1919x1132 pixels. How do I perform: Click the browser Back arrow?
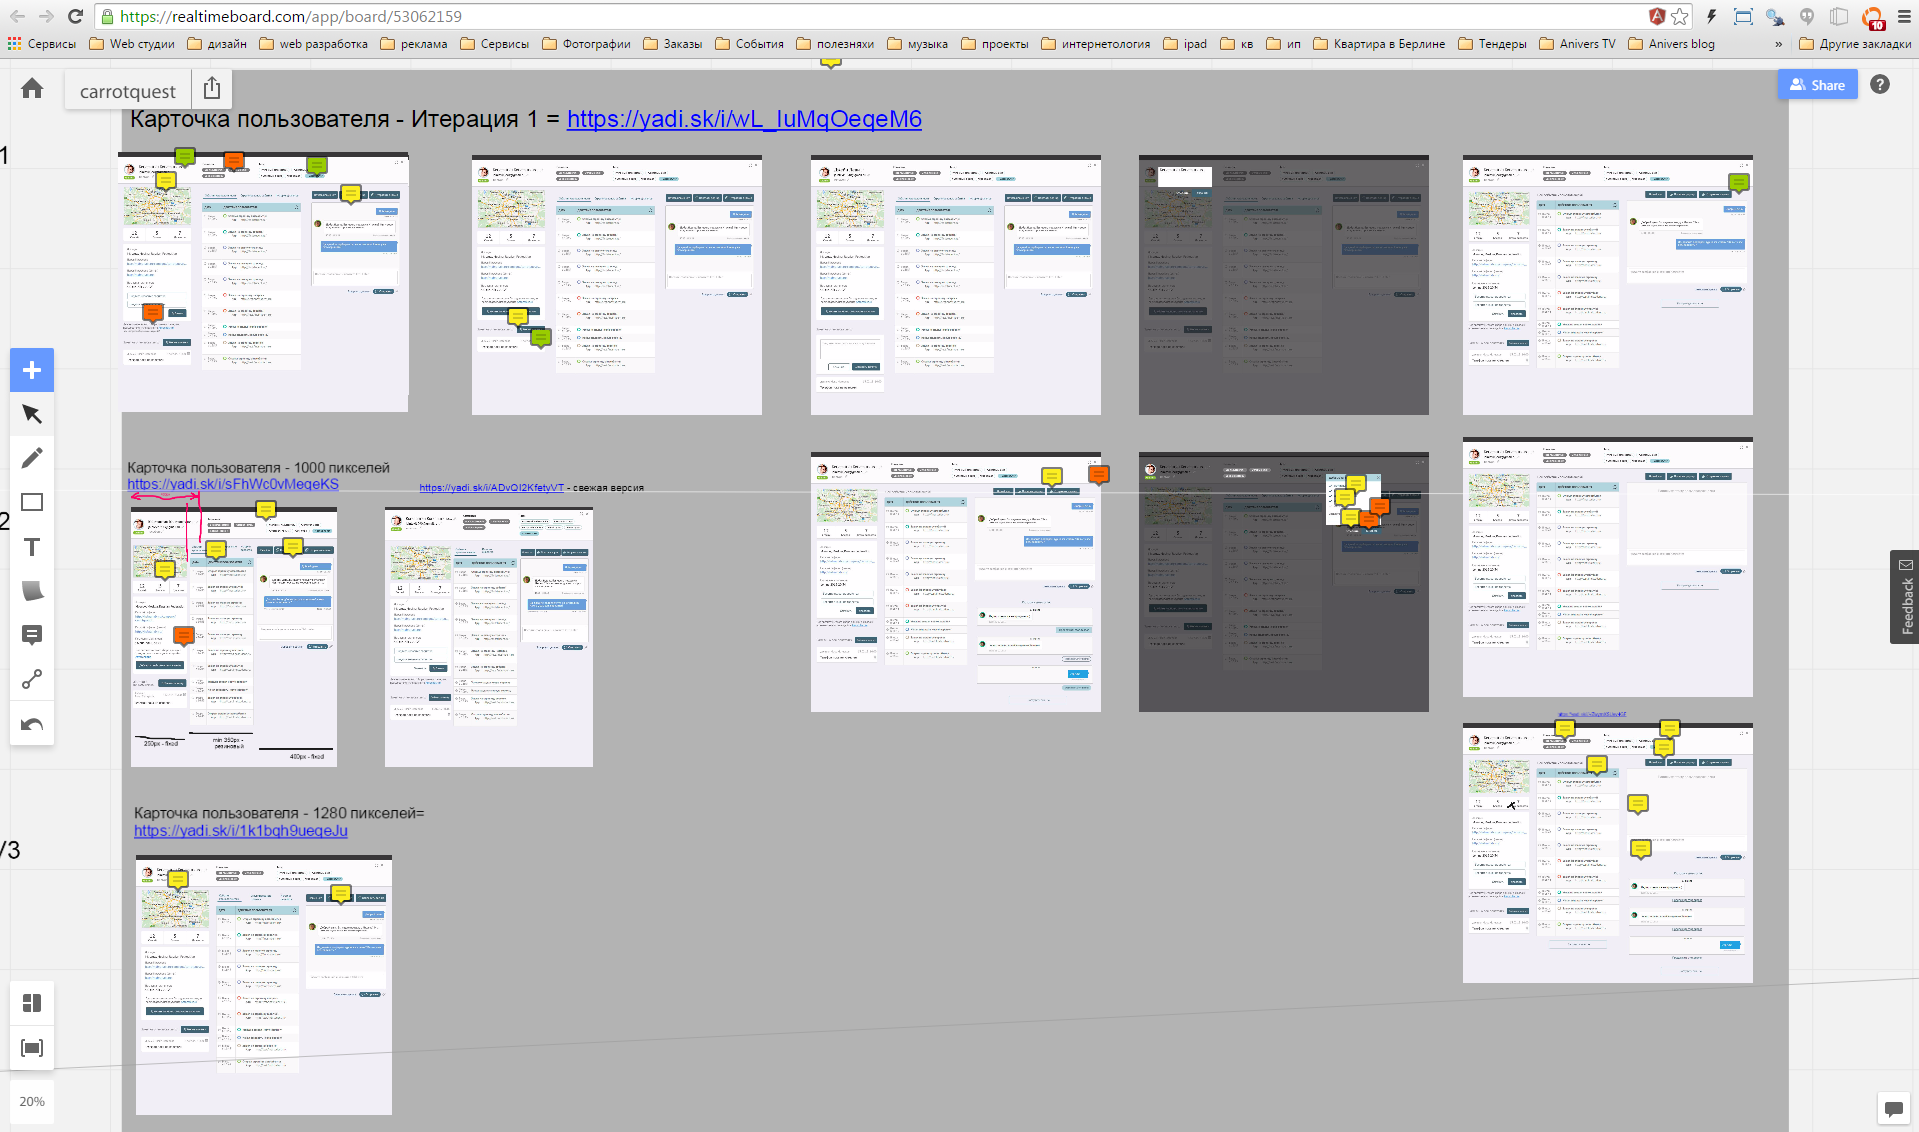18,16
